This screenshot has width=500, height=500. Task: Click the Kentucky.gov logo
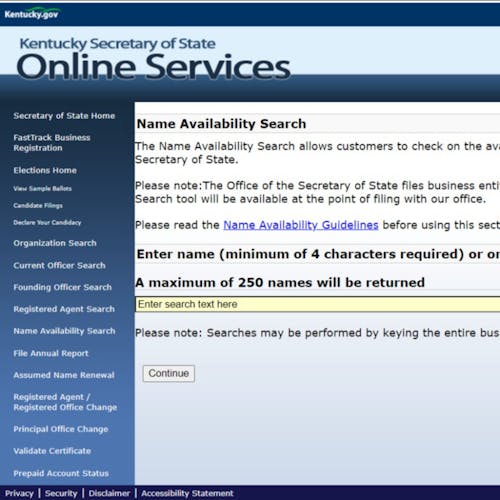[x=31, y=13]
